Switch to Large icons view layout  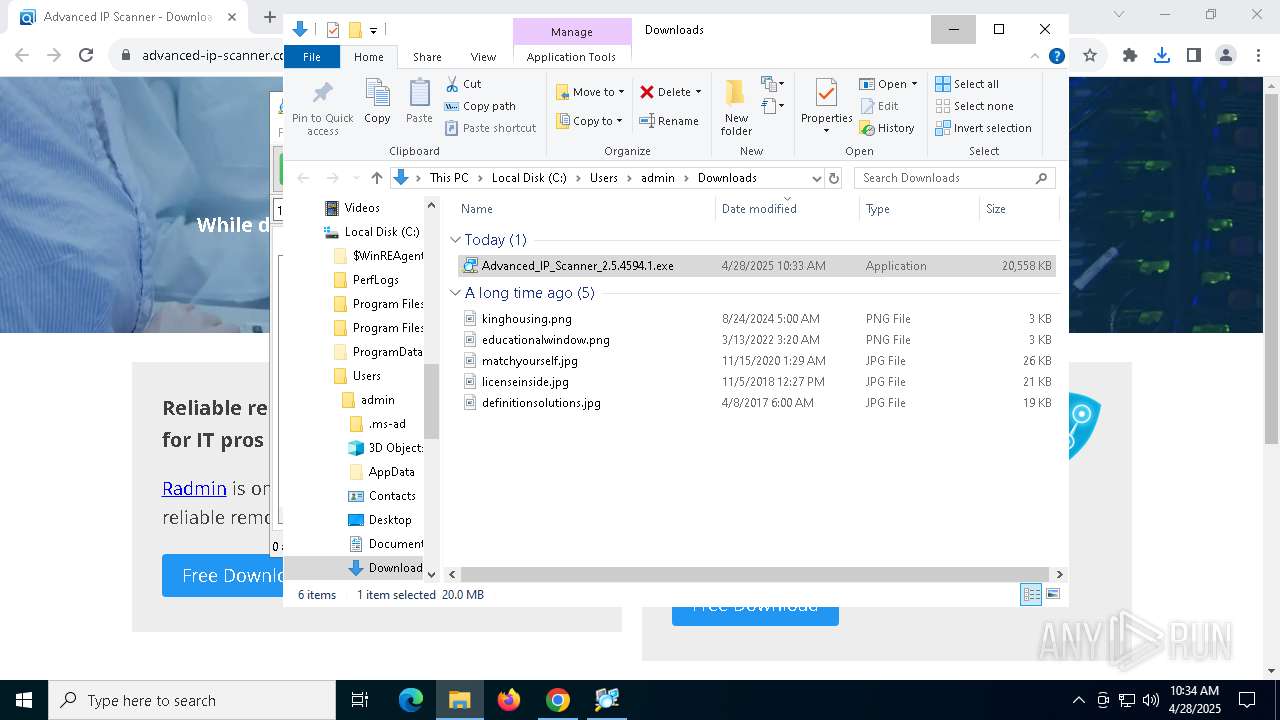(x=1052, y=595)
